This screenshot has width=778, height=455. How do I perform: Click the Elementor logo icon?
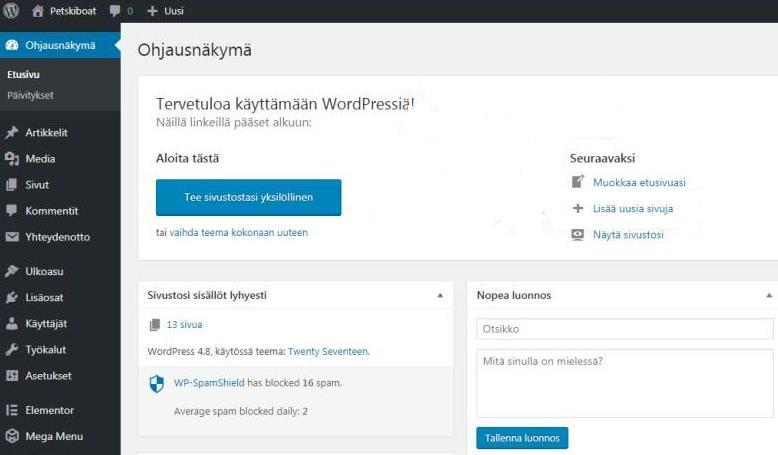click(x=12, y=410)
